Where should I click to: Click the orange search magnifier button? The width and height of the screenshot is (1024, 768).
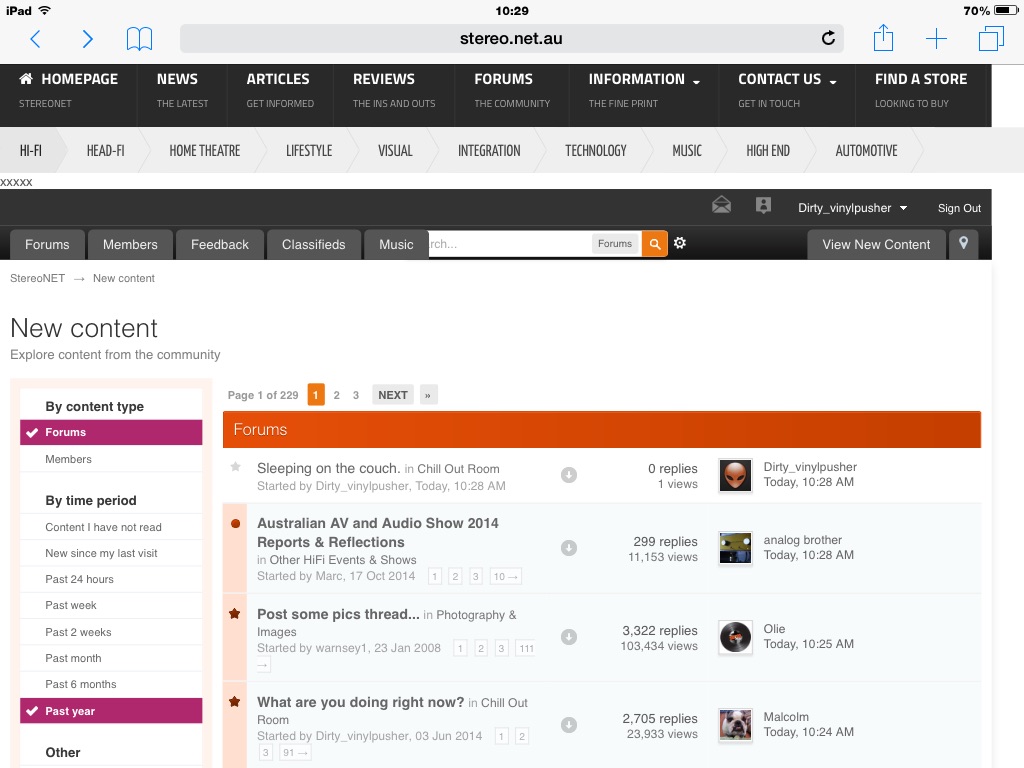click(654, 244)
